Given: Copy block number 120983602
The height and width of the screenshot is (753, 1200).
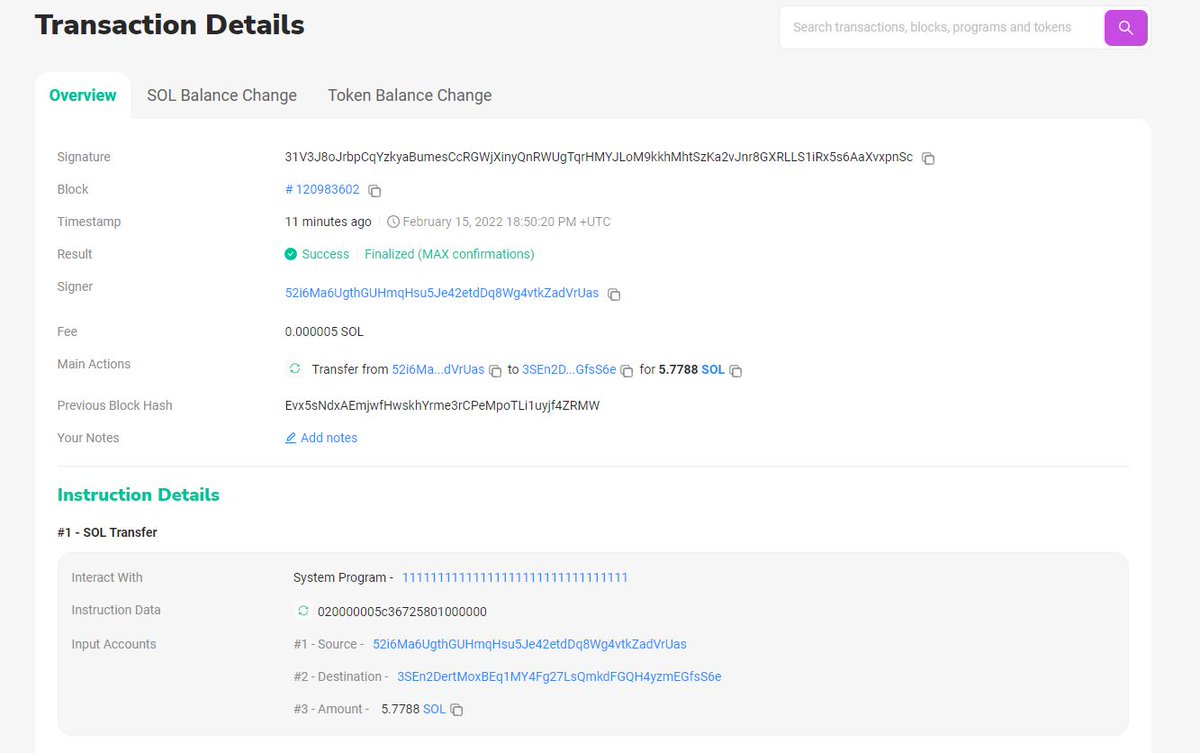Looking at the screenshot, I should (x=374, y=190).
